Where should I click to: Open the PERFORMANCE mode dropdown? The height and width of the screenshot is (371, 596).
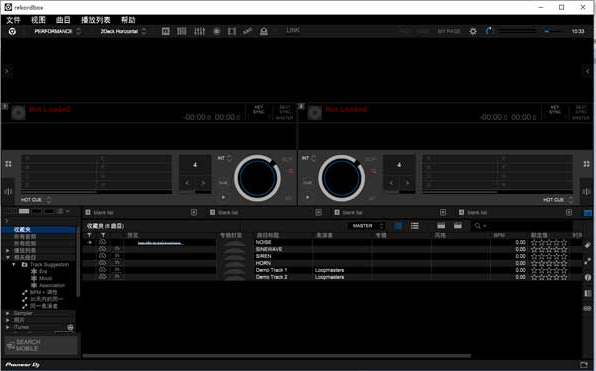click(57, 31)
